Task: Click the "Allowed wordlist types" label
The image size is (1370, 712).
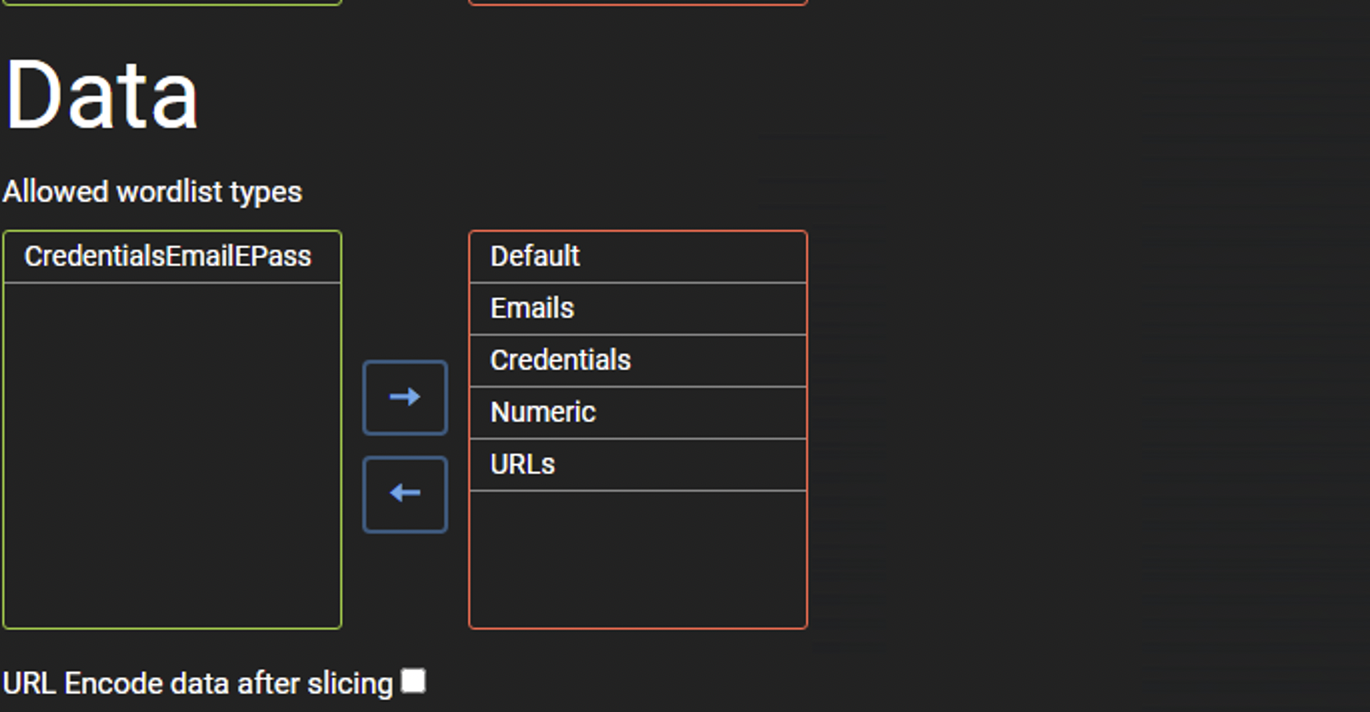Action: pyautogui.click(x=152, y=191)
